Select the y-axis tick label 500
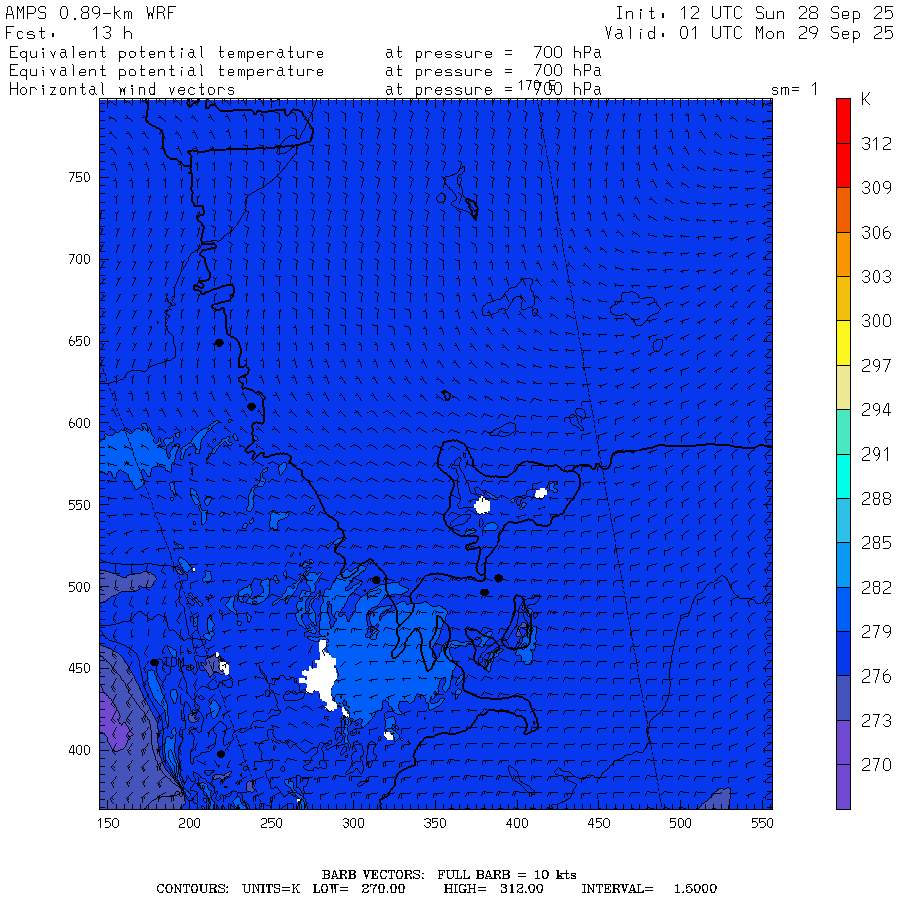 click(x=79, y=587)
